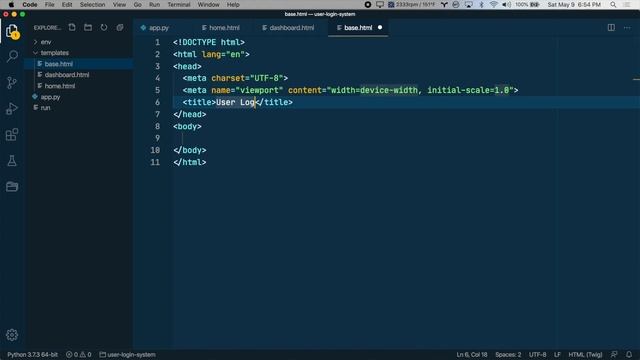Click the 100% battery indicator in menu bar
640x360 pixels.
coord(527,4)
